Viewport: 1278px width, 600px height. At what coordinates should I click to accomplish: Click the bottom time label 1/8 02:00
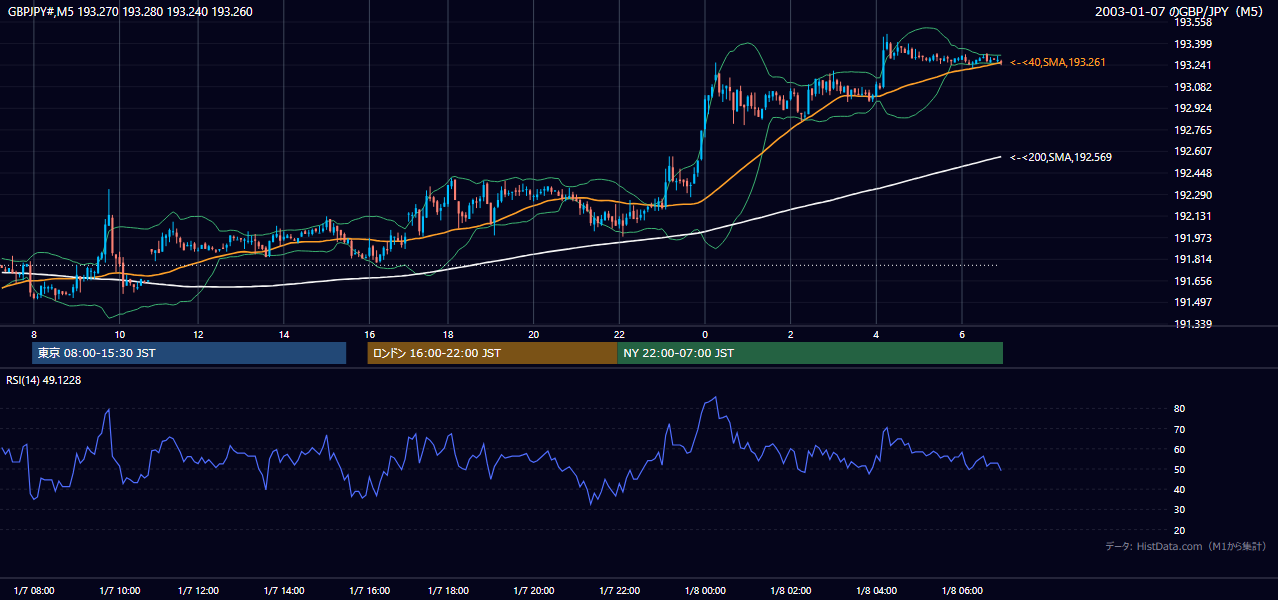(x=790, y=591)
